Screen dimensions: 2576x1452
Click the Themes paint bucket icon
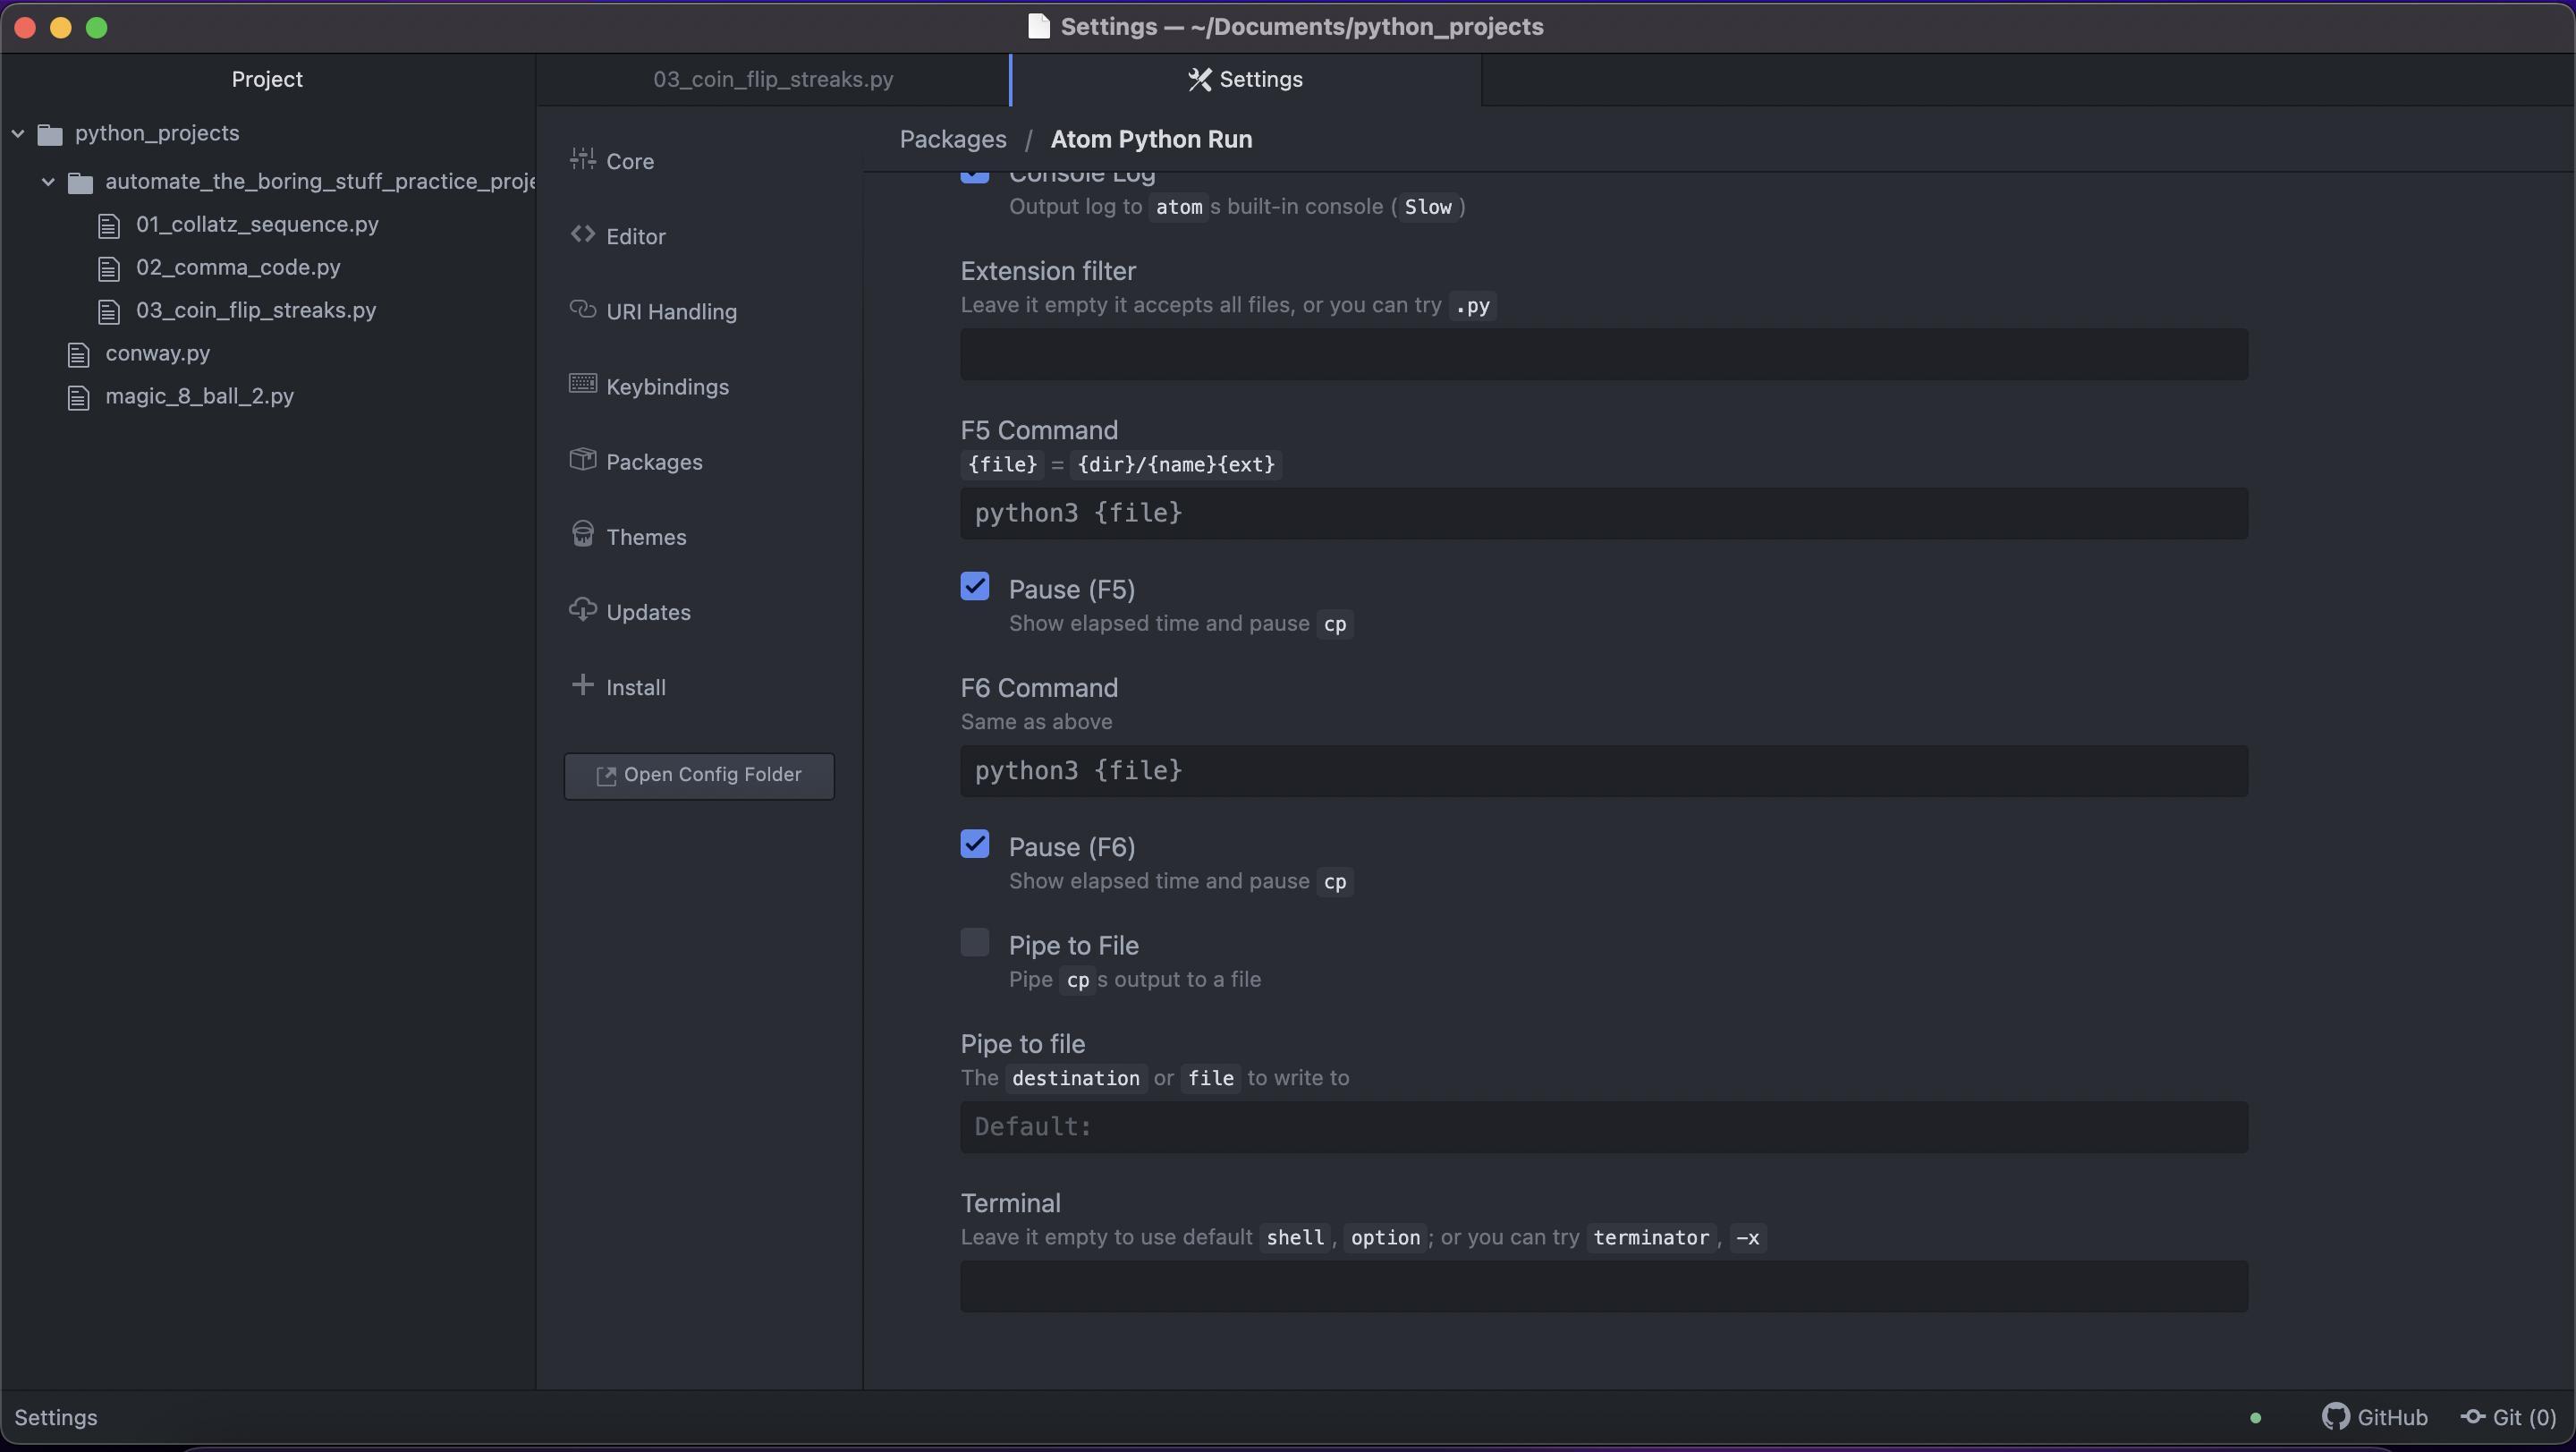[x=582, y=534]
